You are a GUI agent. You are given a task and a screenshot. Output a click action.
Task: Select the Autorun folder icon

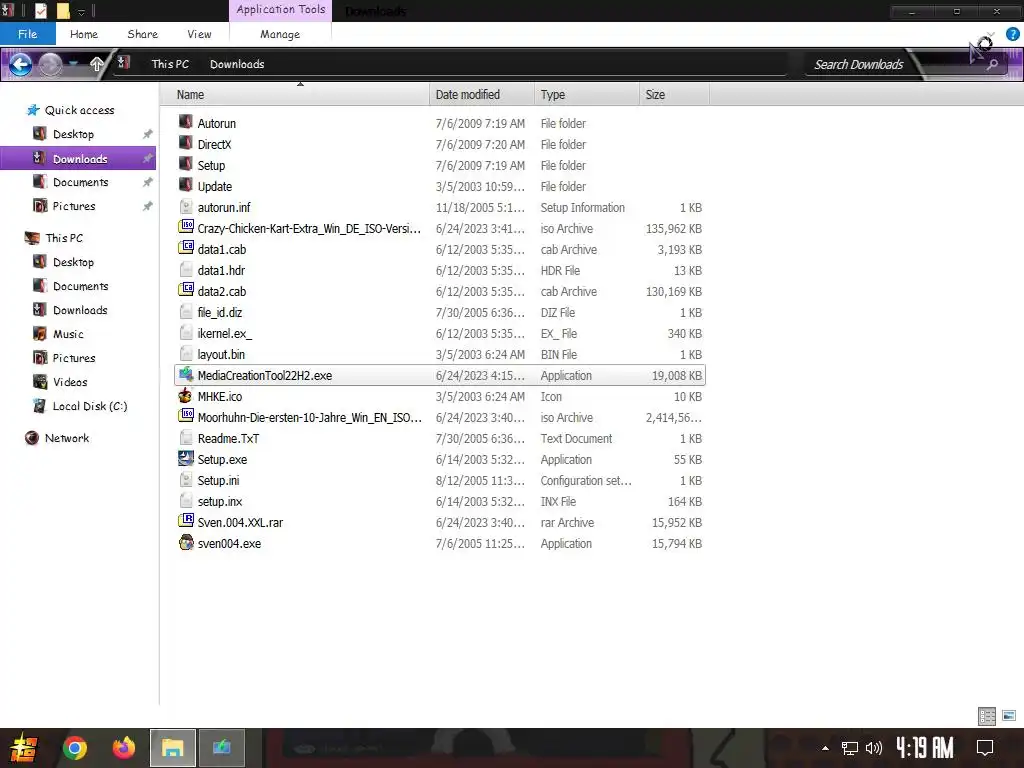pos(185,122)
